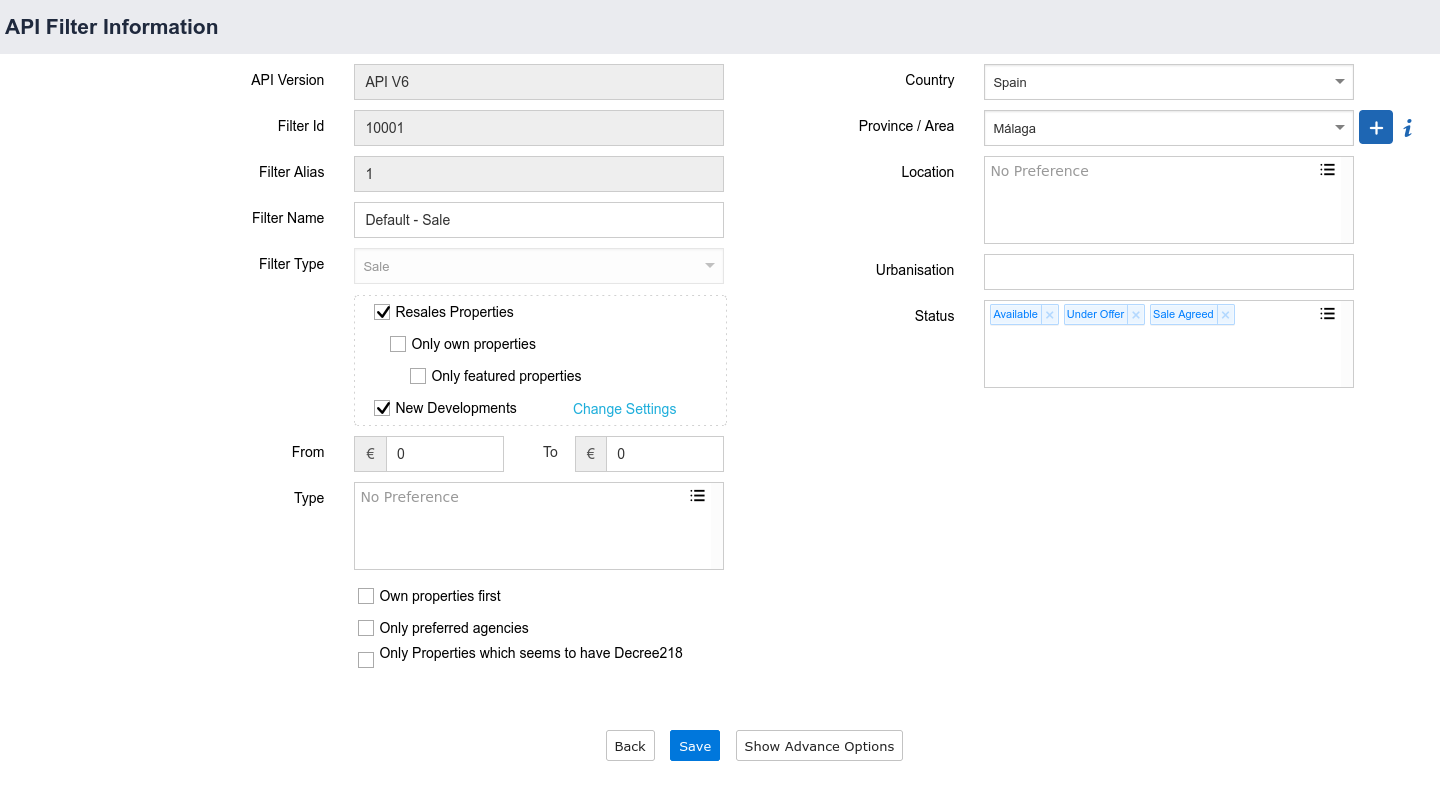Open the Location multi-select list icon
Image resolution: width=1440 pixels, height=791 pixels.
[x=1327, y=169]
